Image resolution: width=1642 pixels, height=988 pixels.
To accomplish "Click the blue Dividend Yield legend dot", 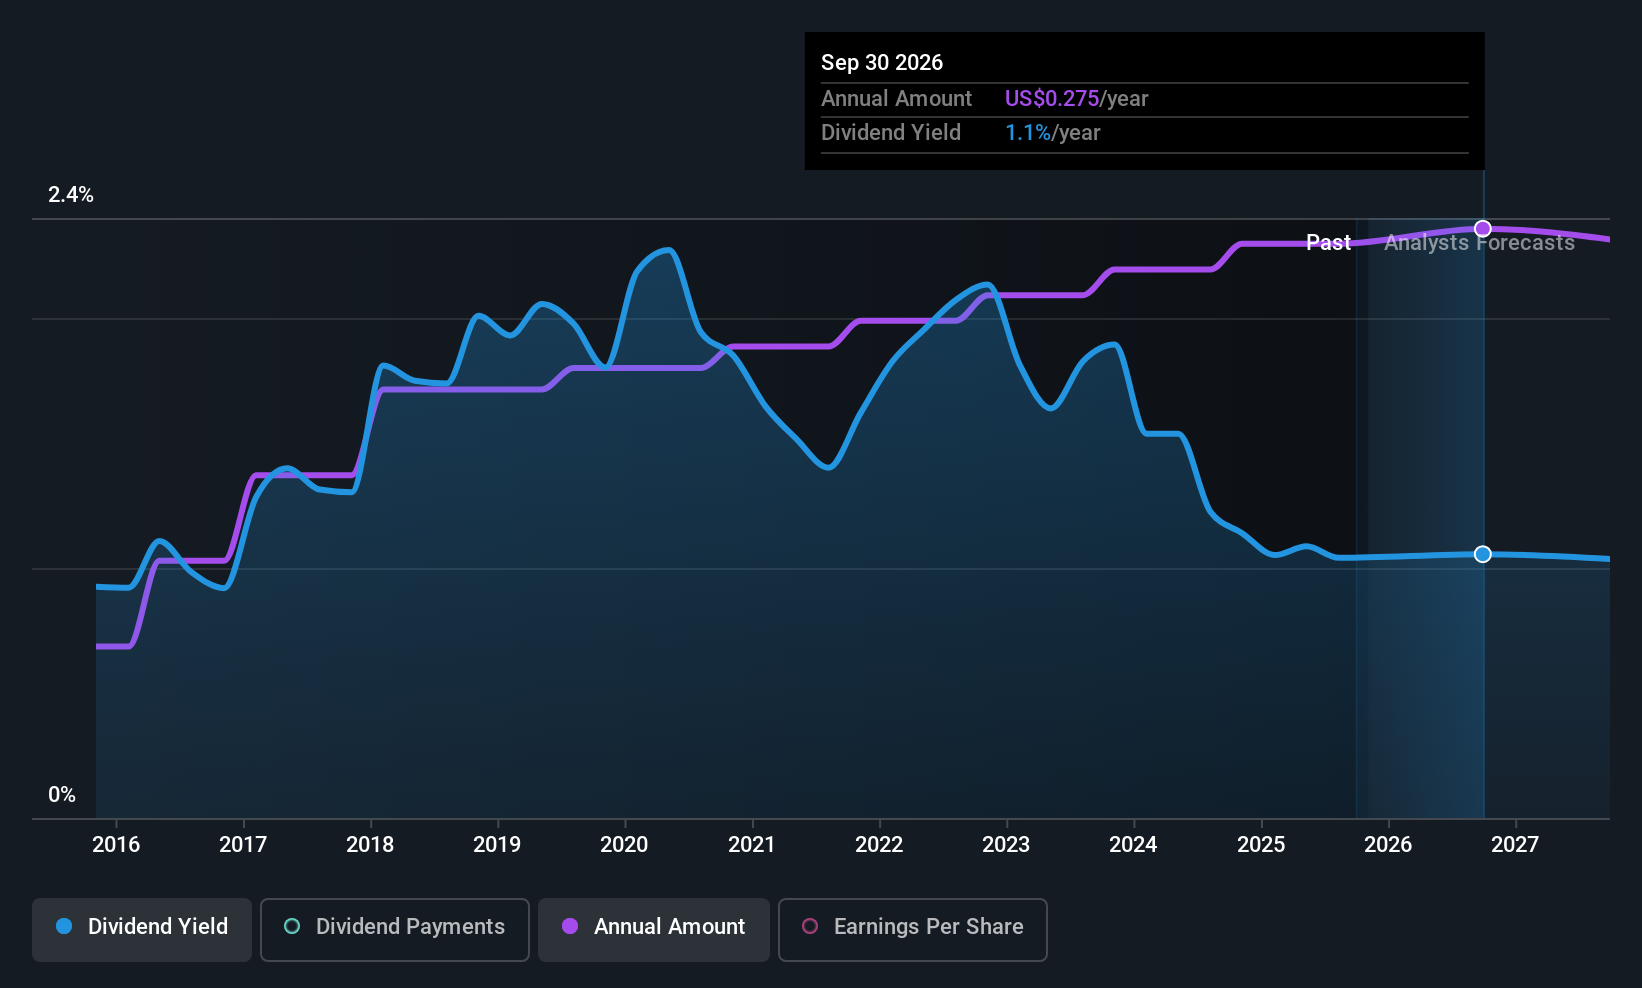I will (64, 926).
